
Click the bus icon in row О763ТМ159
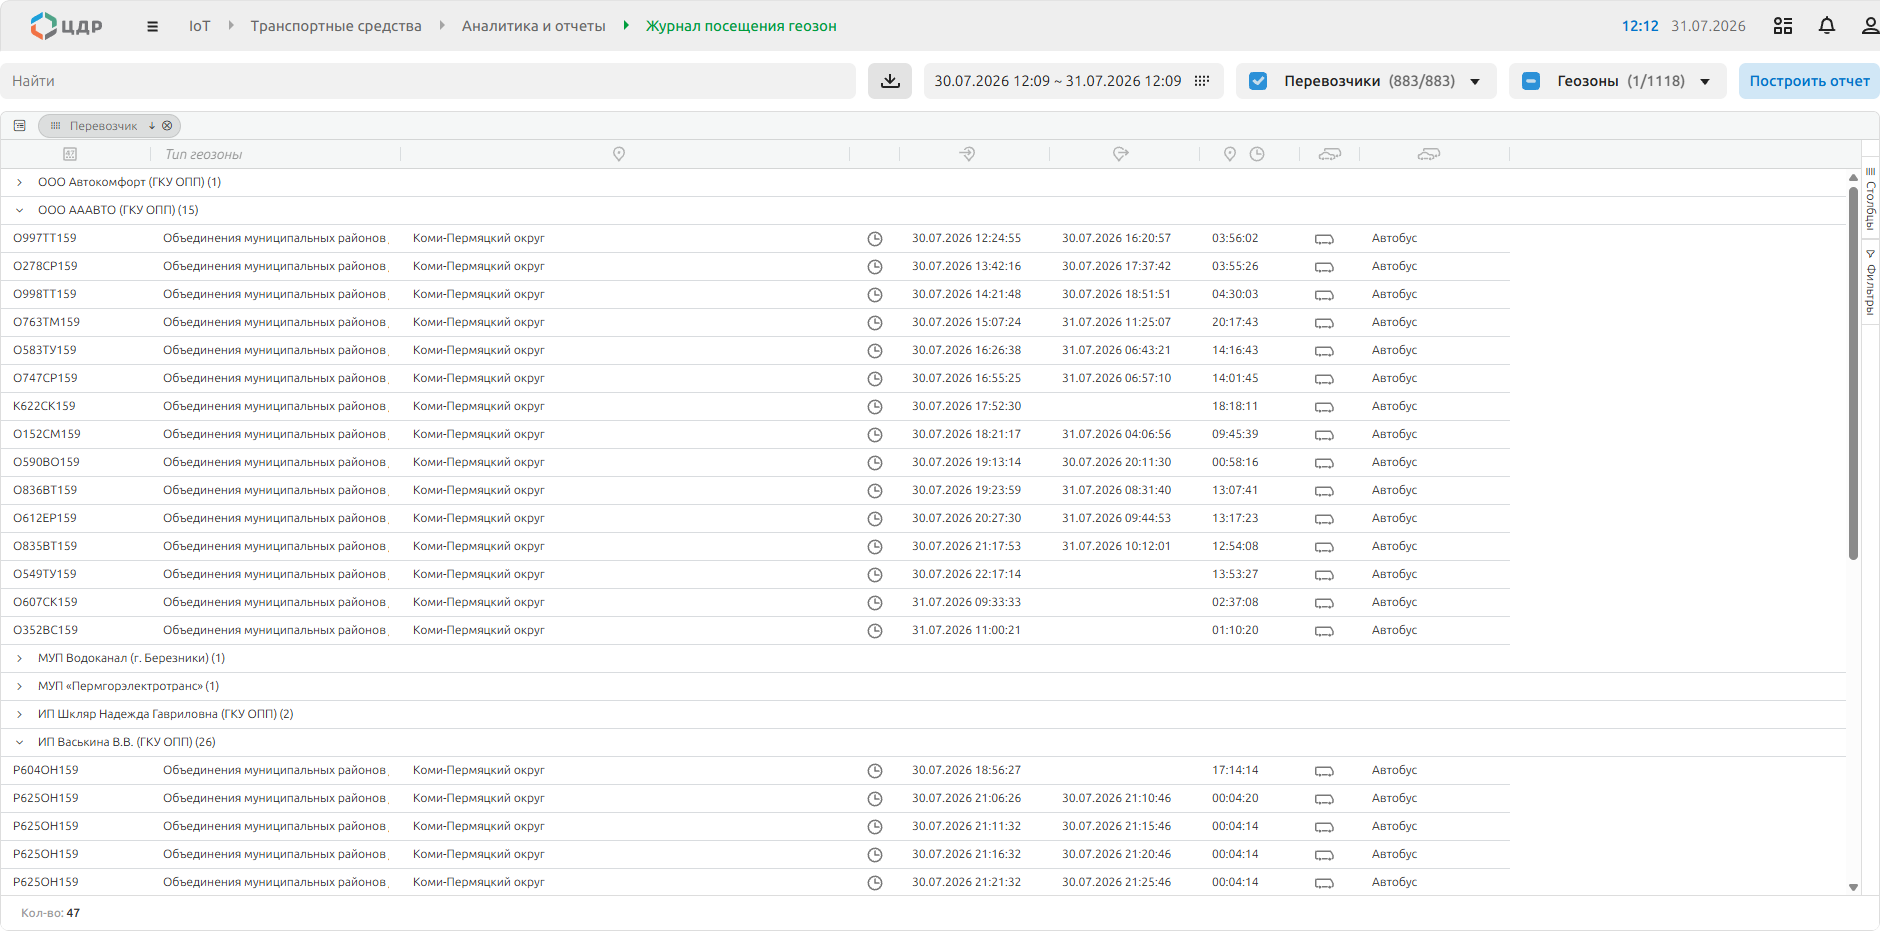pyautogui.click(x=1324, y=323)
